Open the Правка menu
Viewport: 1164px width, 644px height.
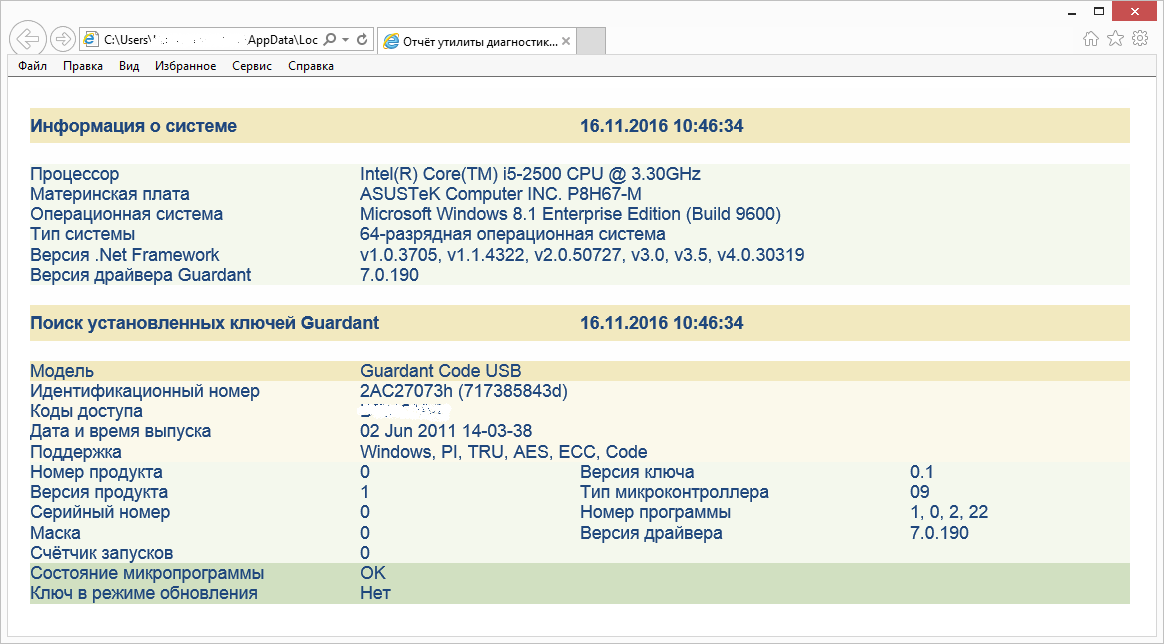pos(83,66)
